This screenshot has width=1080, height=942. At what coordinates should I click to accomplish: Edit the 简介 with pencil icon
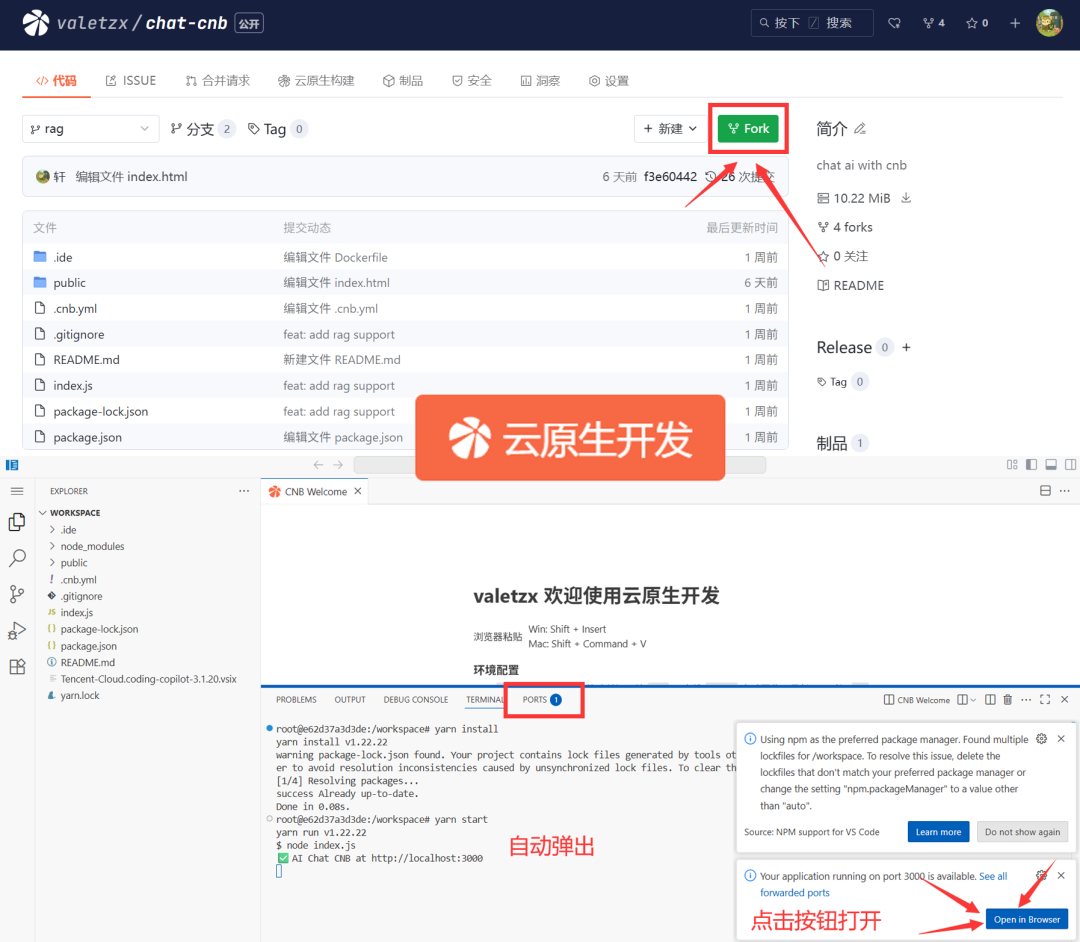(x=860, y=128)
